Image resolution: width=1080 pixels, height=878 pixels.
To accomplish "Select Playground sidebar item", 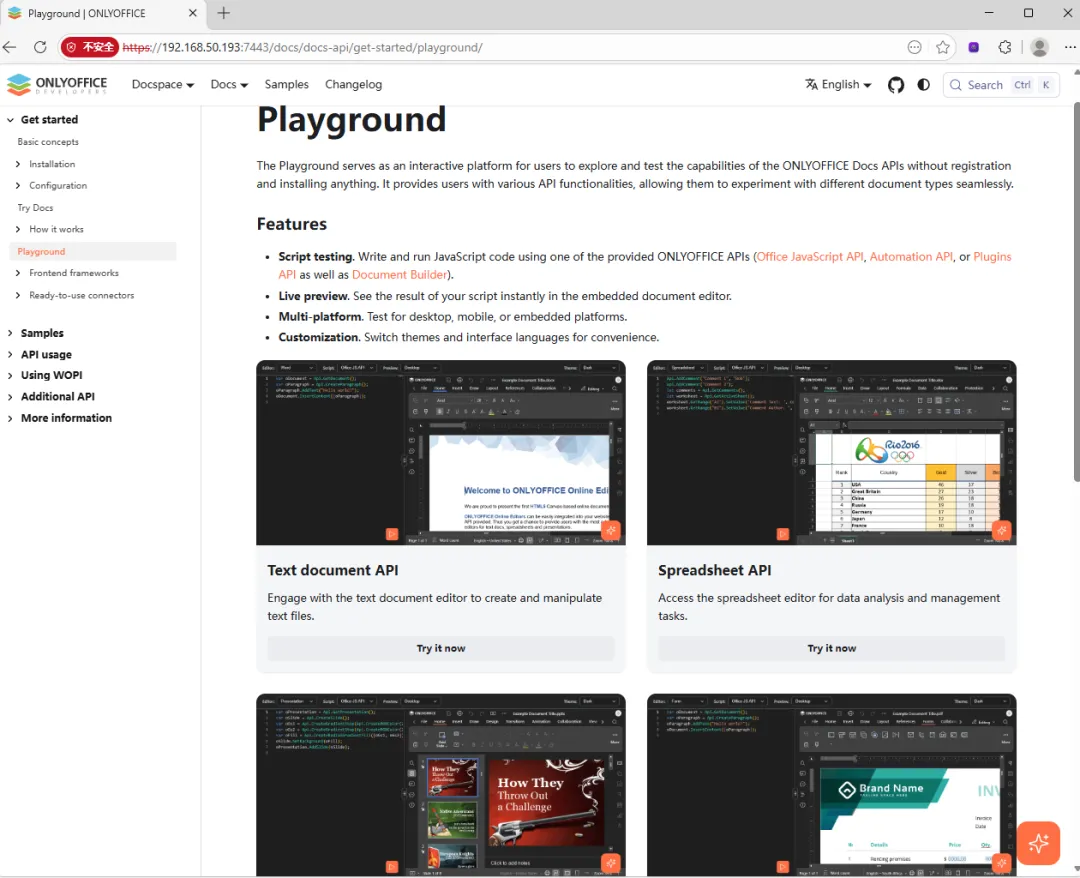I will click(93, 251).
